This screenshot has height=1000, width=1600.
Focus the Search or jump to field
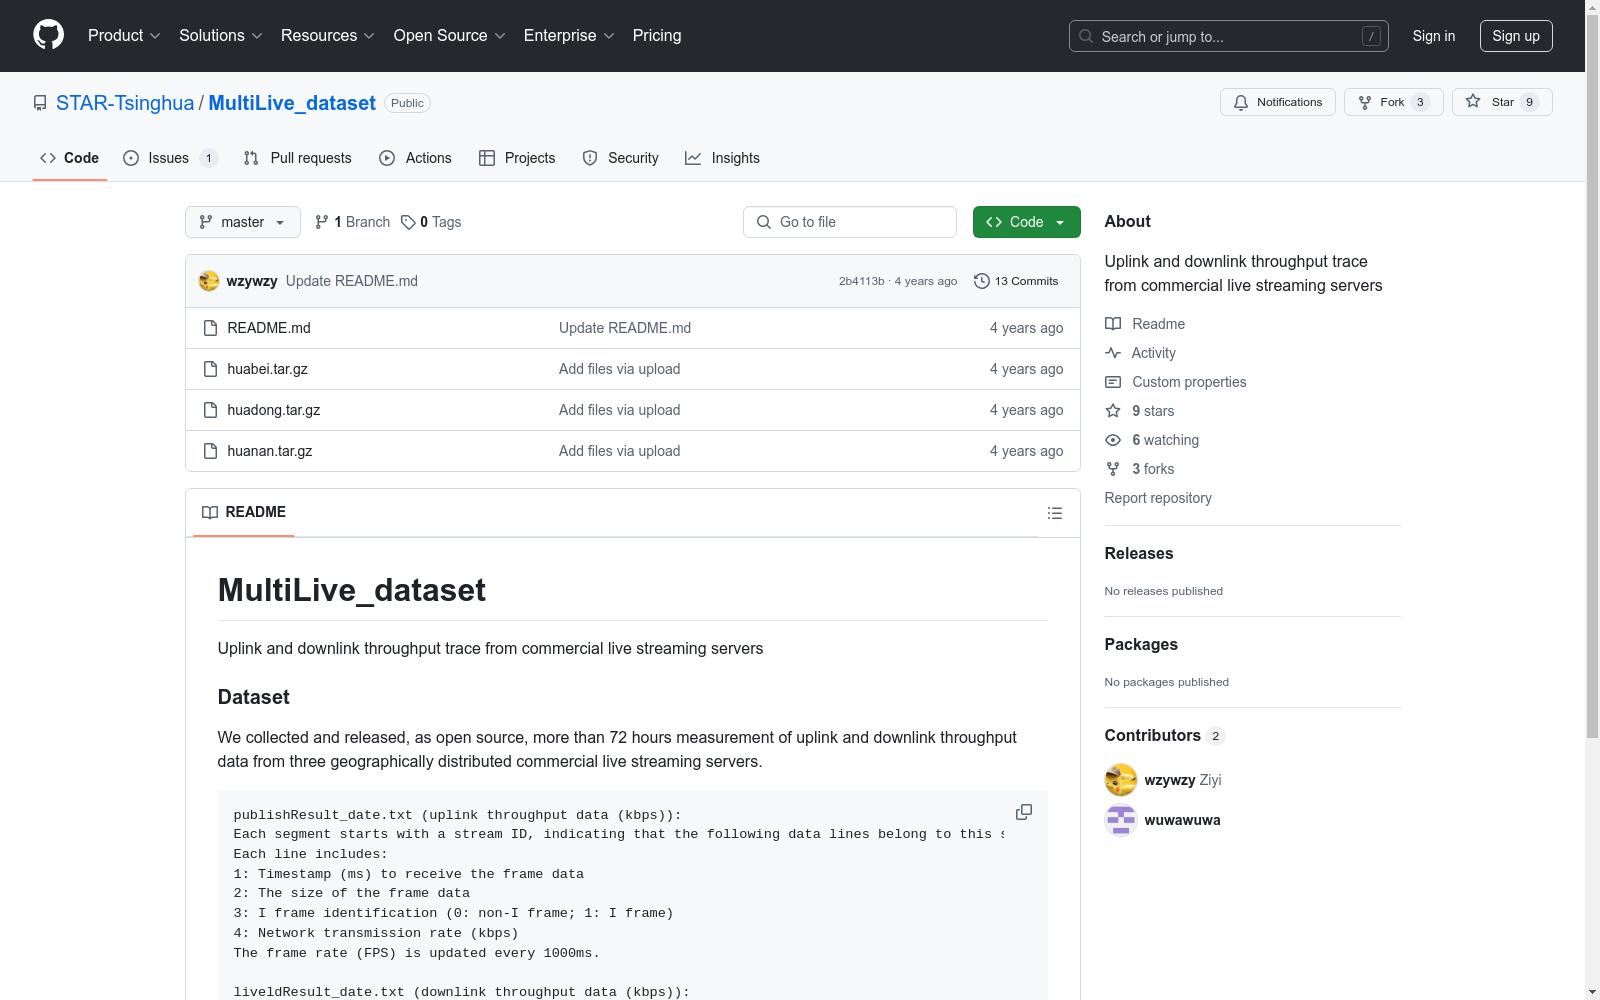[x=1229, y=36]
